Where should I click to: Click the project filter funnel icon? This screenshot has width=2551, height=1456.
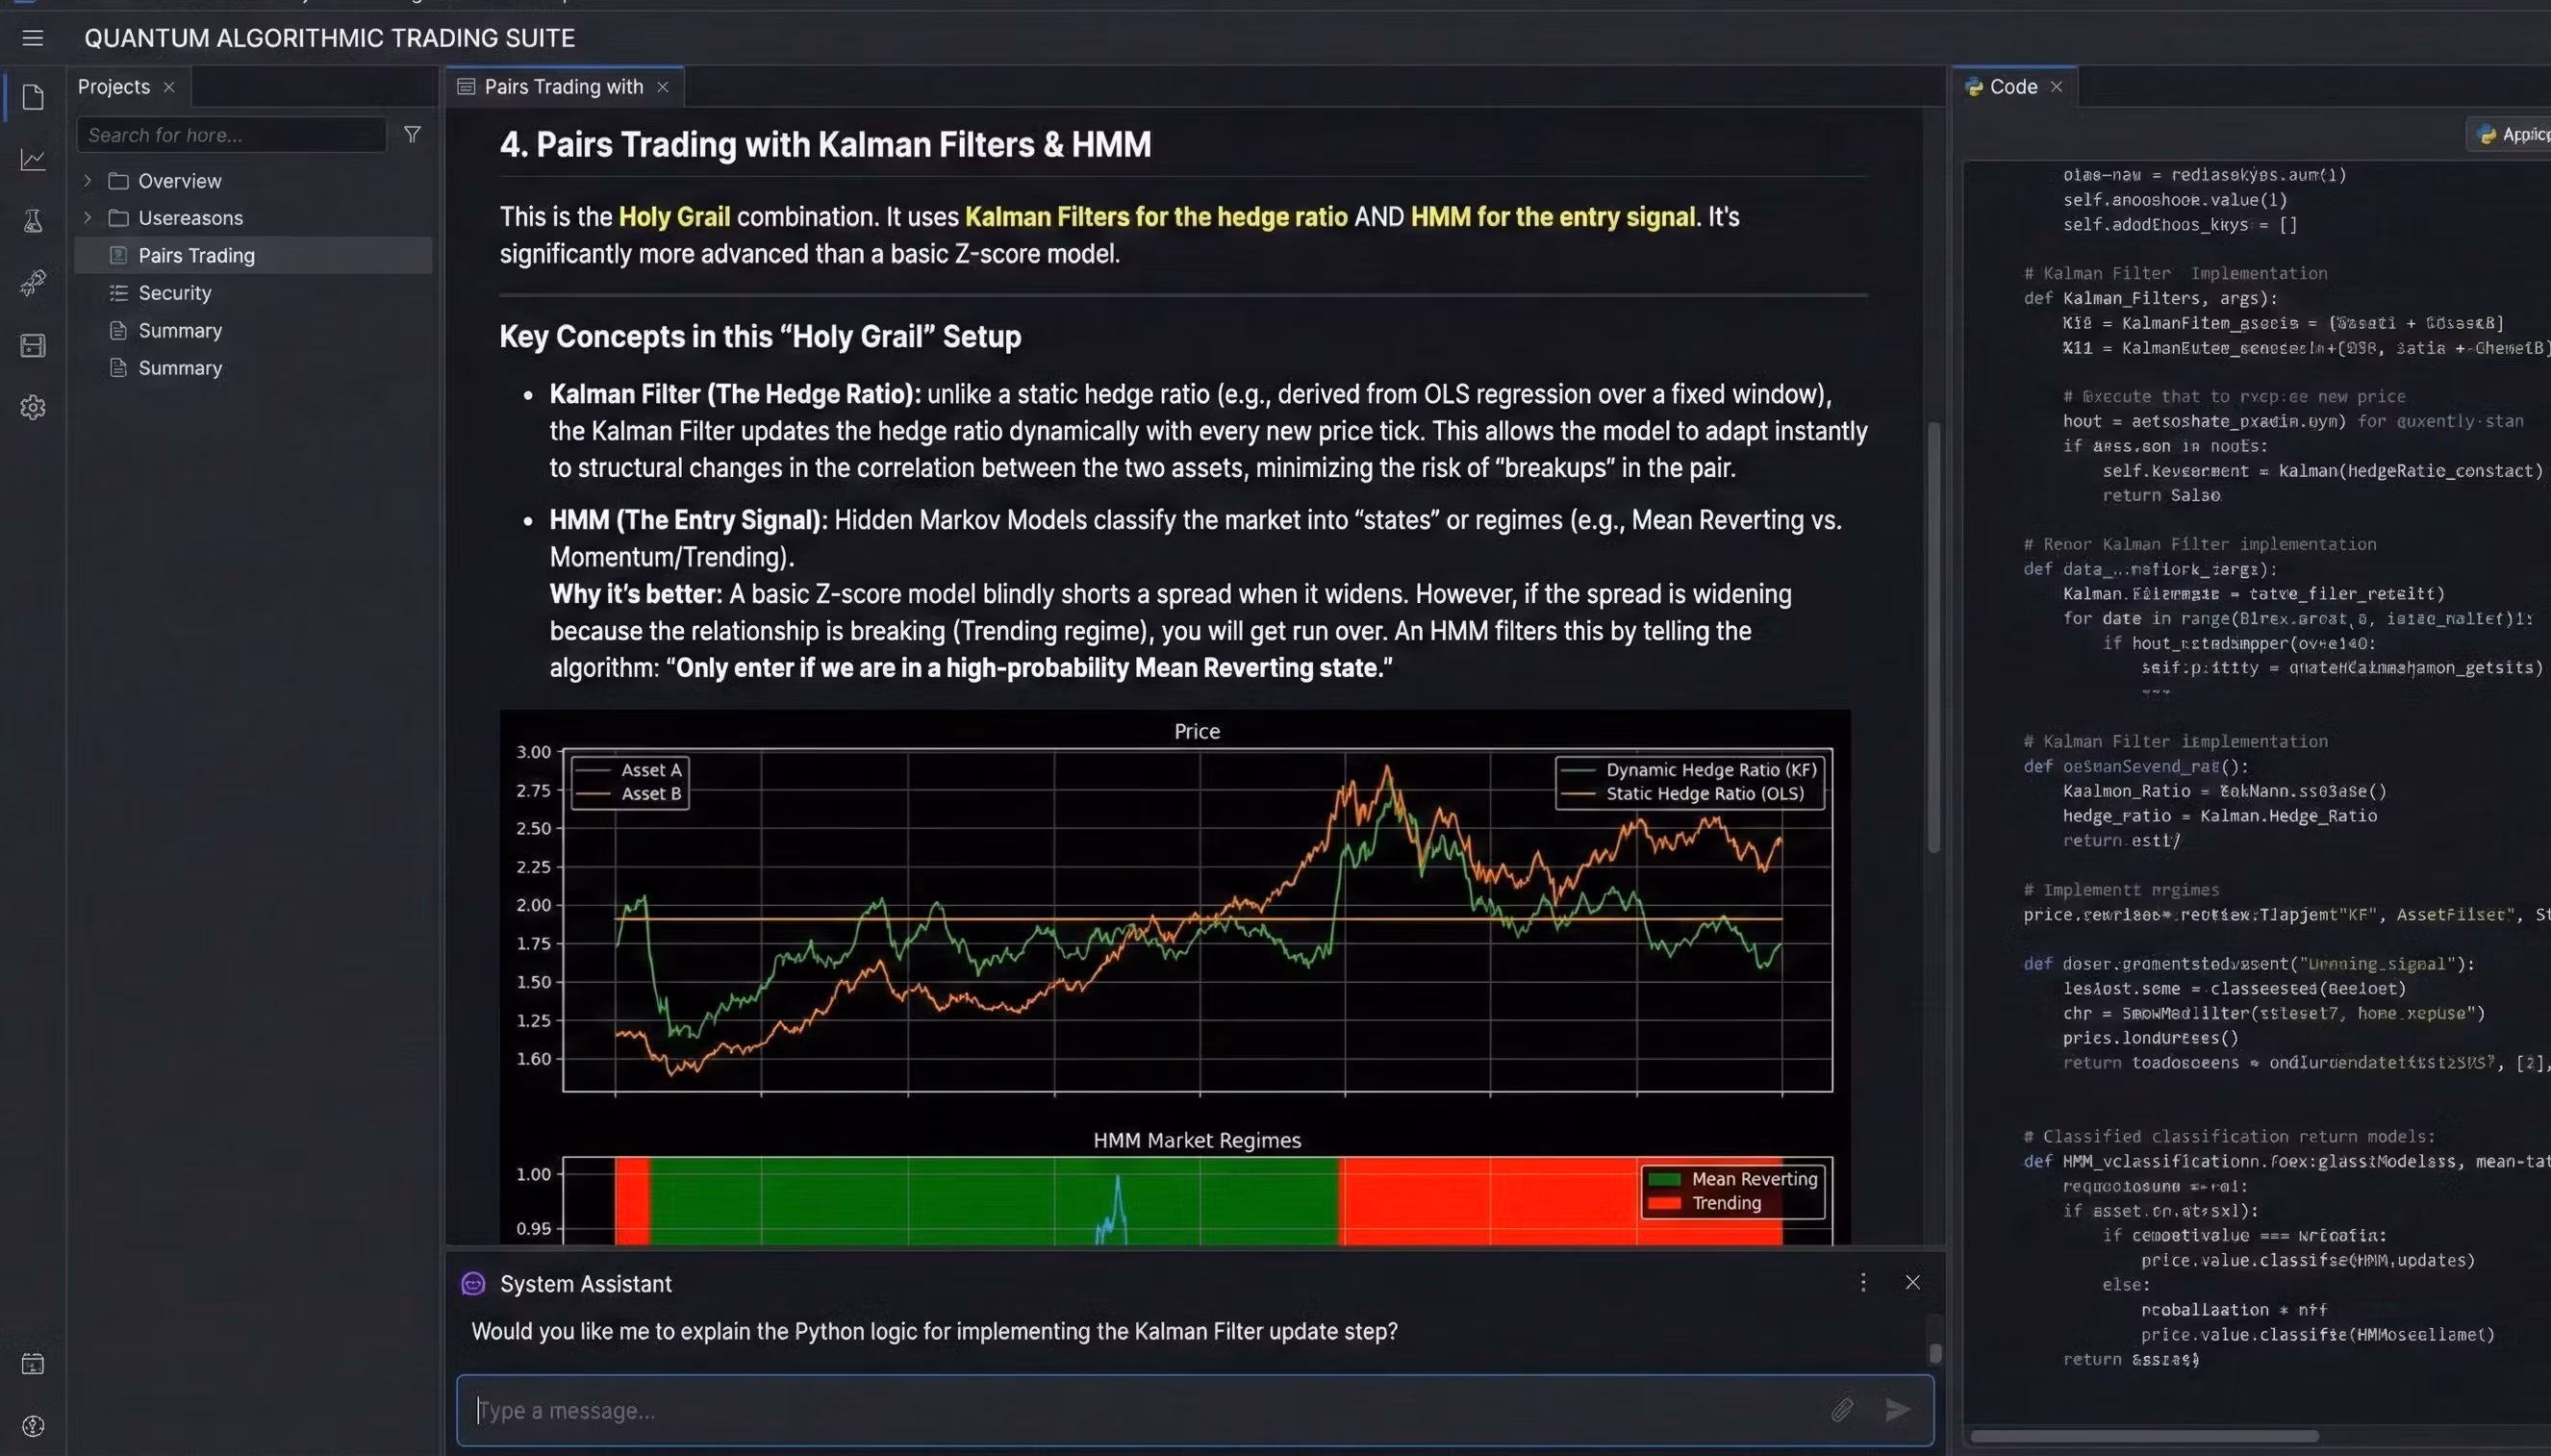[412, 134]
